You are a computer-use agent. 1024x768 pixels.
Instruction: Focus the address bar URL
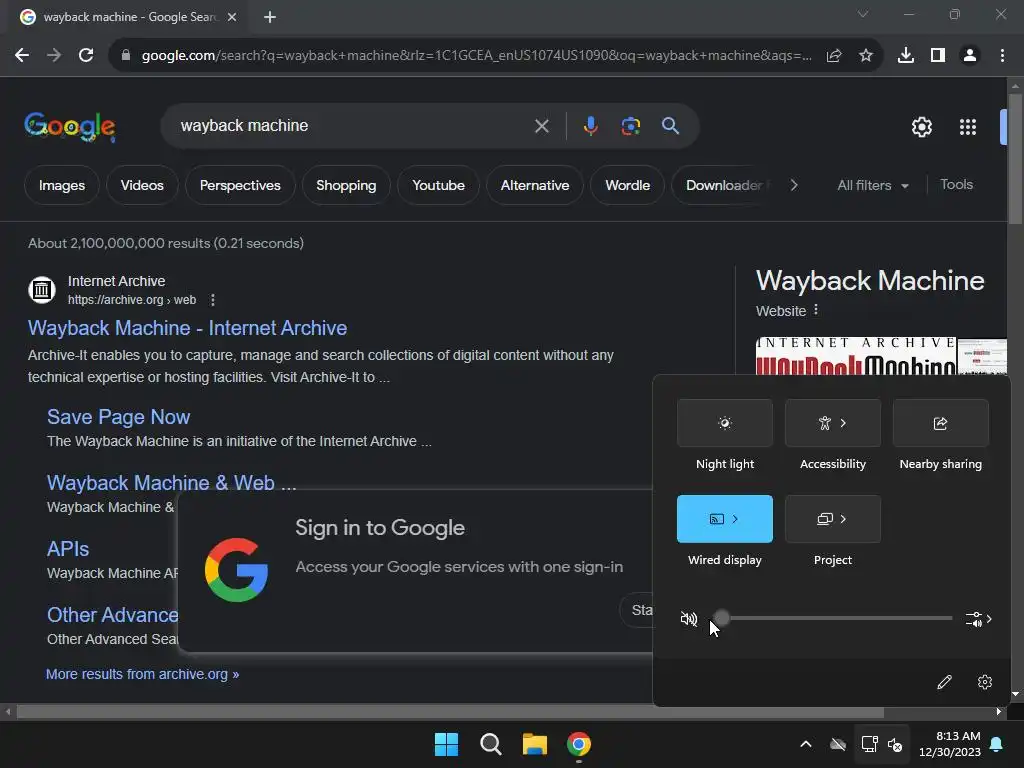[477, 56]
